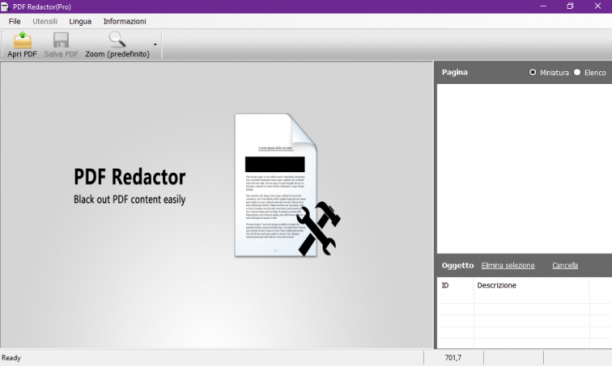This screenshot has width=612, height=366.
Task: Click the Apri PDF folder icon
Action: pyautogui.click(x=22, y=40)
